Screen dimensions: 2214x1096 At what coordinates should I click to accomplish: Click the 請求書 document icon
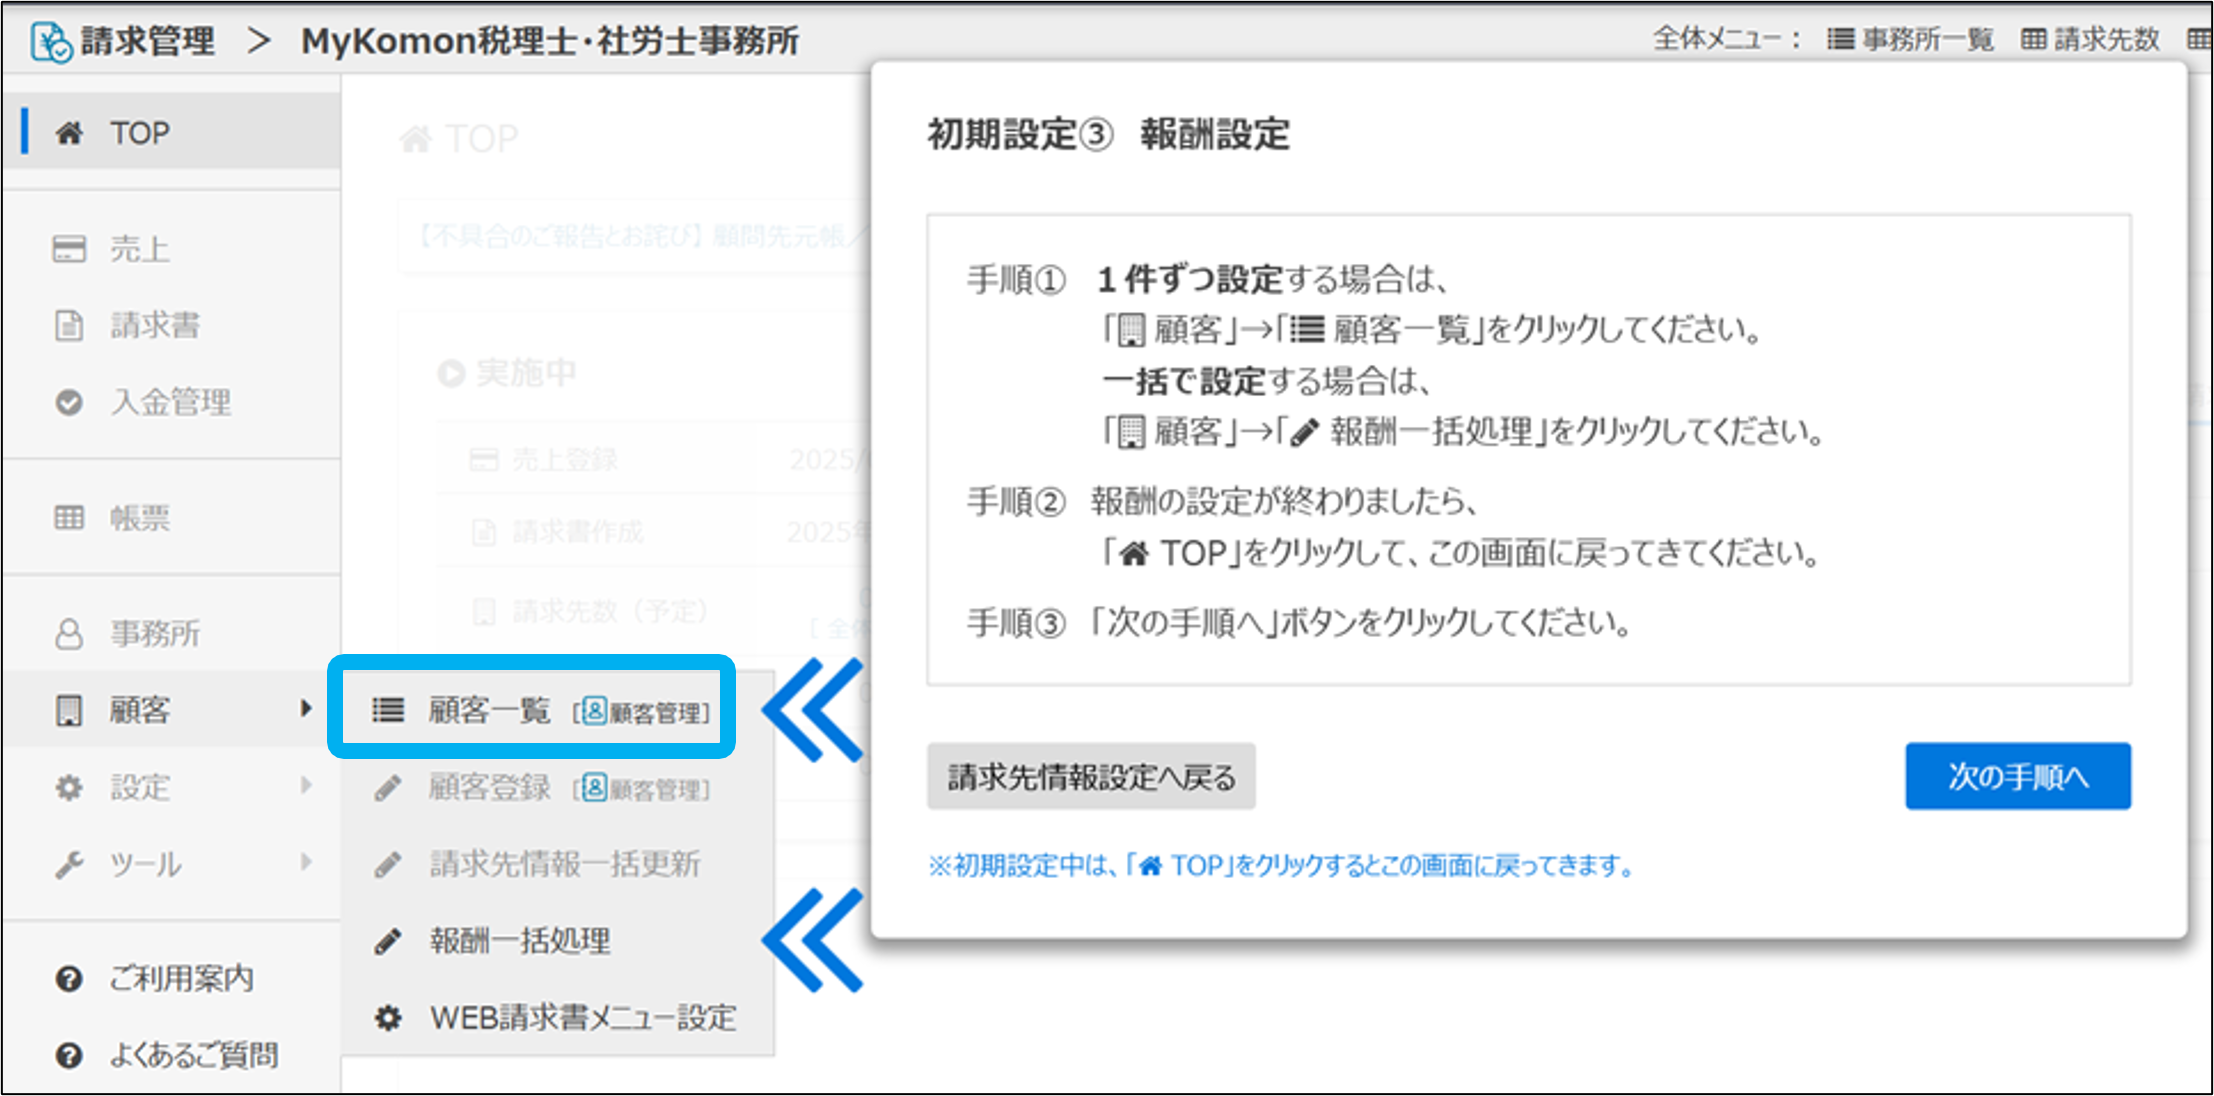[x=69, y=325]
